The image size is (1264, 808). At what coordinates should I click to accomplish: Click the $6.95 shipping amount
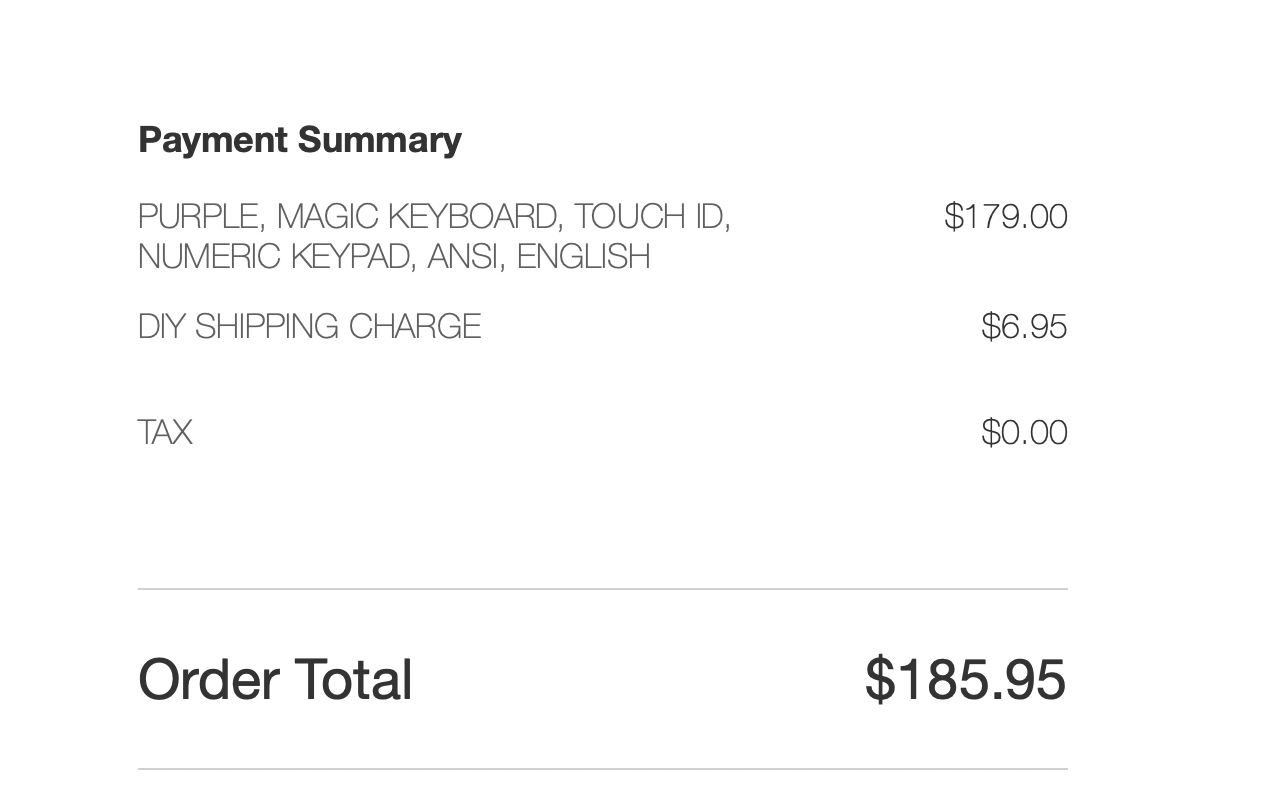(x=1024, y=327)
